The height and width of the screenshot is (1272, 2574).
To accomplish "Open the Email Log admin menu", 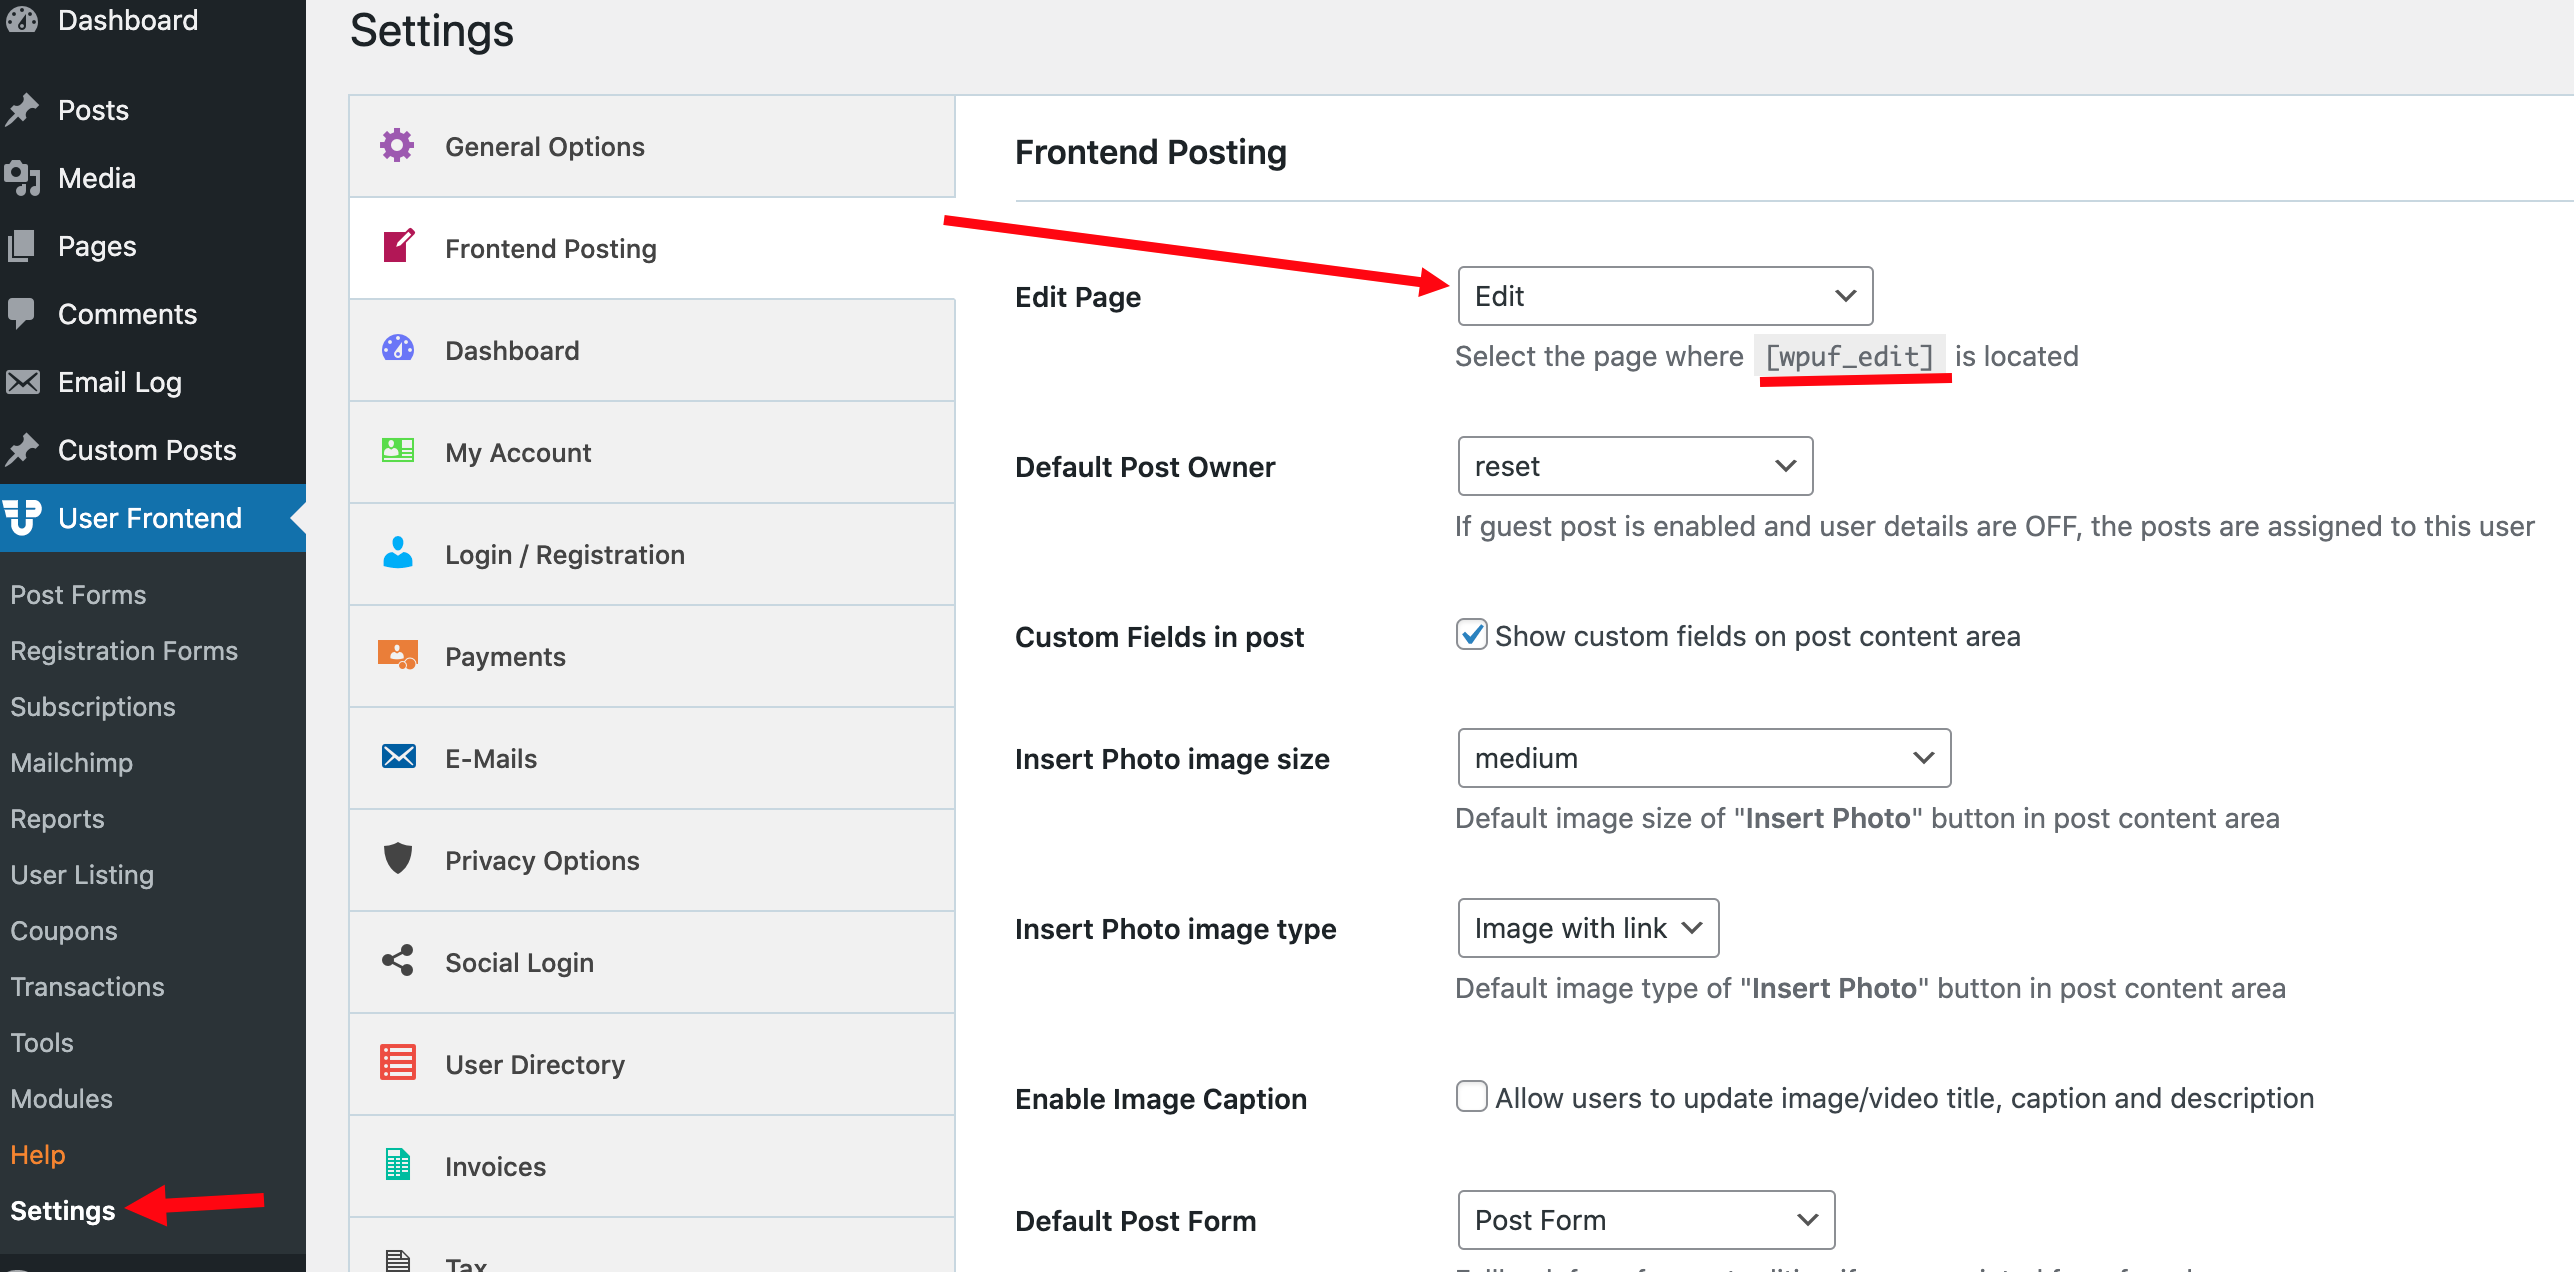I will pos(153,382).
